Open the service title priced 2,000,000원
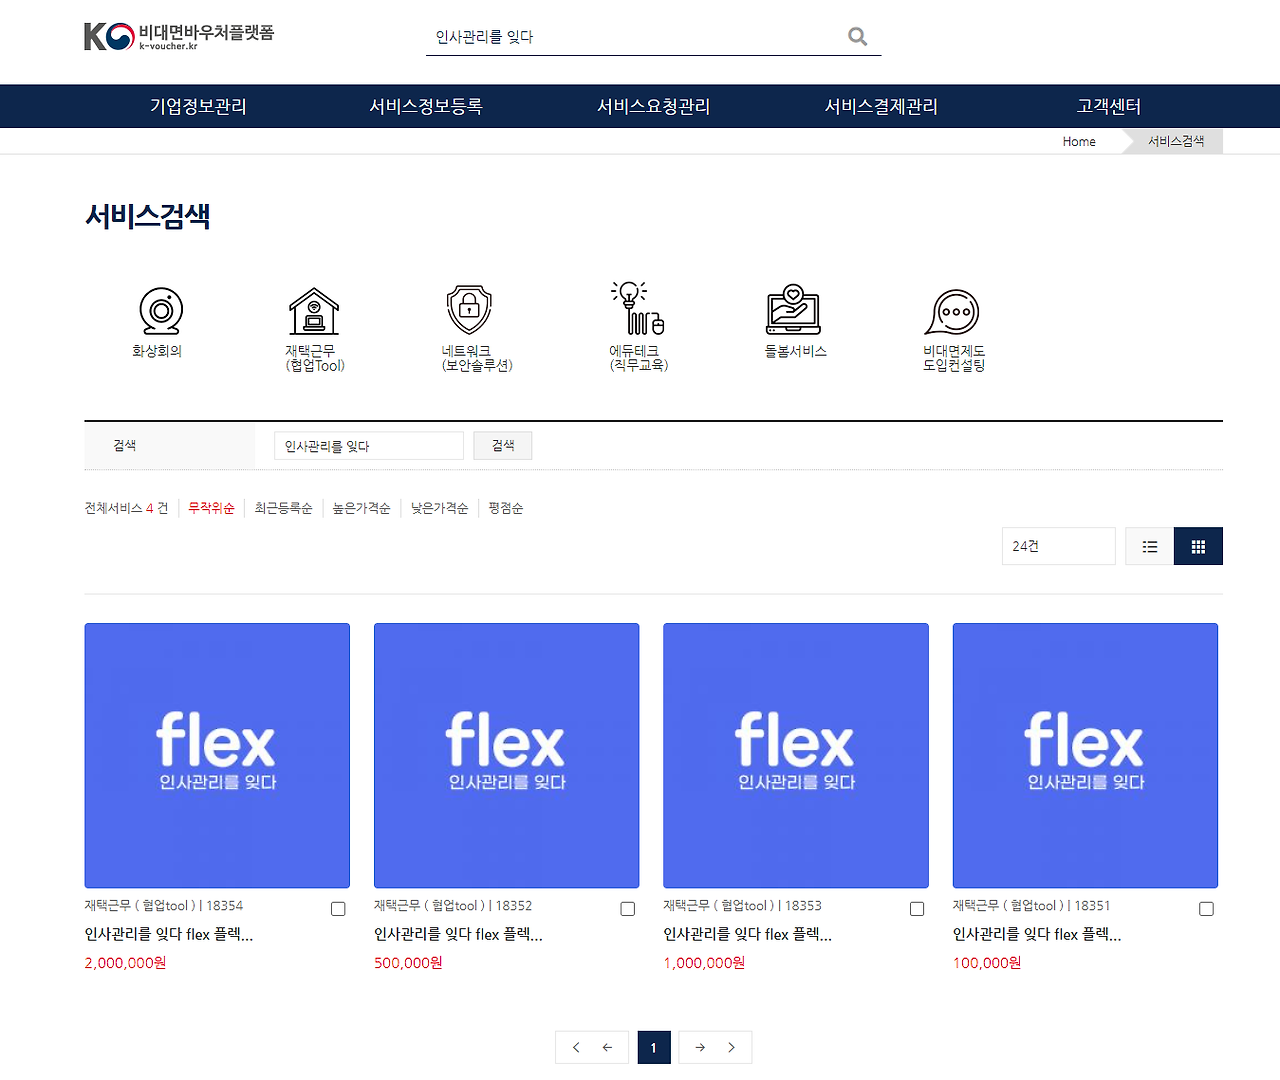This screenshot has width=1280, height=1080. click(169, 934)
